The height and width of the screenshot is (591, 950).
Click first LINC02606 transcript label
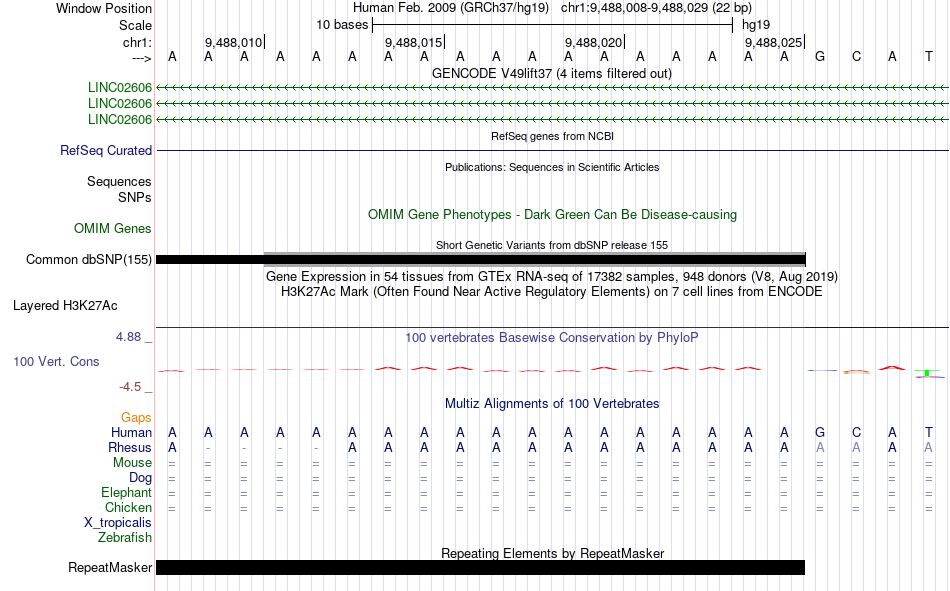(119, 88)
